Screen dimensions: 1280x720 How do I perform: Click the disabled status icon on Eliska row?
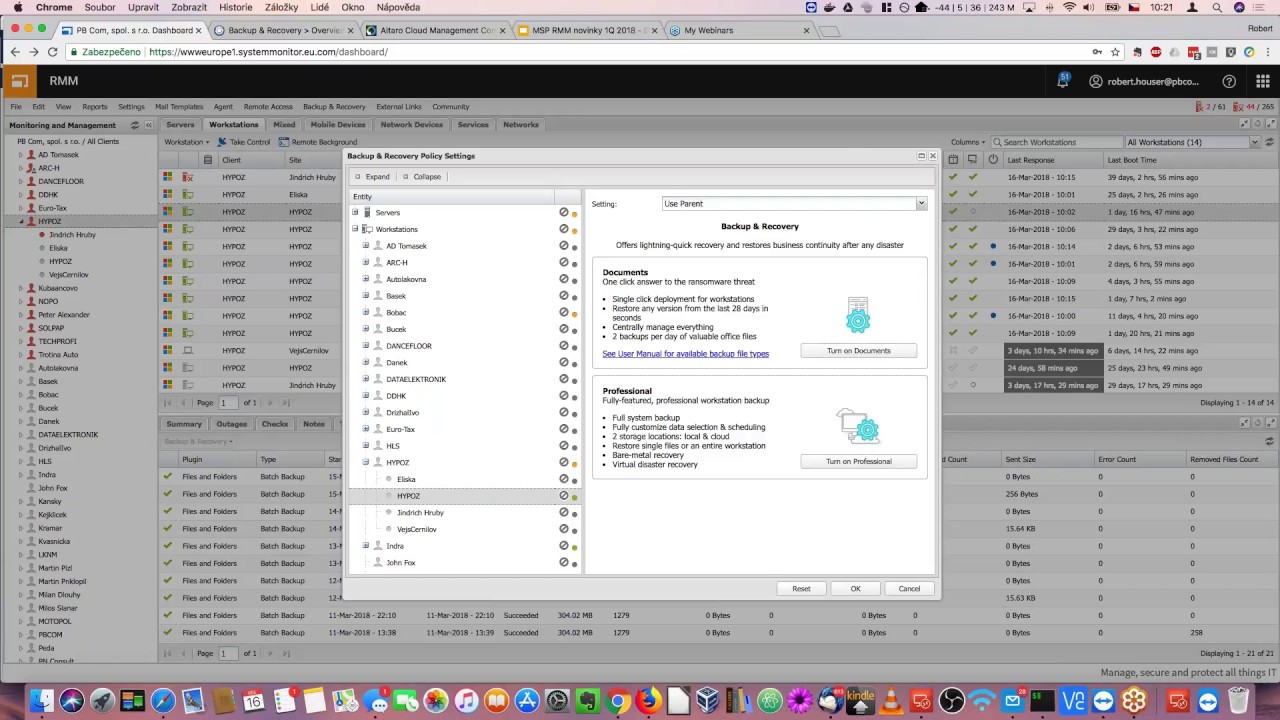564,479
